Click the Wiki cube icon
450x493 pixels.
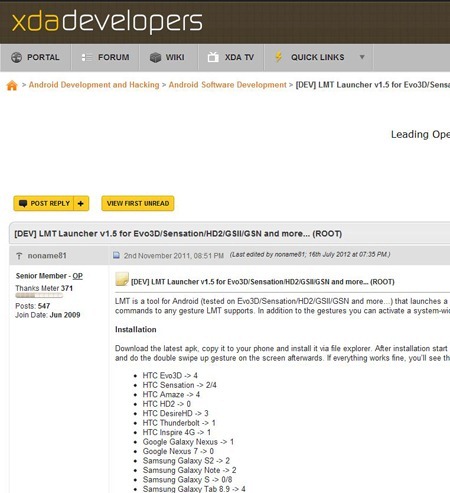(x=155, y=57)
